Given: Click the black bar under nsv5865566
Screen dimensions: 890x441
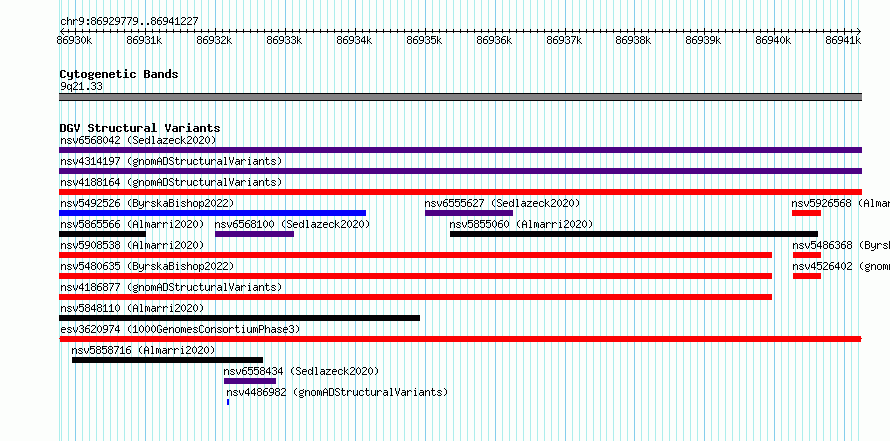Looking at the screenshot, I should [x=102, y=234].
